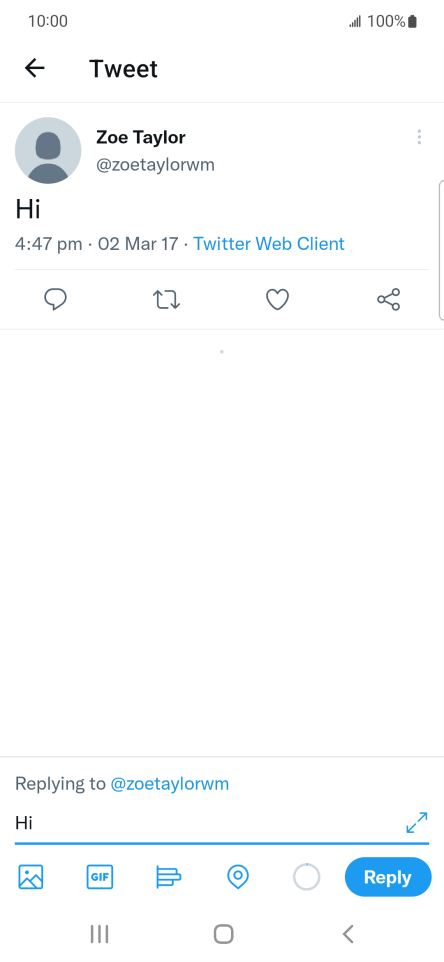Add a GIF to the reply
The height and width of the screenshot is (962, 444).
pos(100,877)
